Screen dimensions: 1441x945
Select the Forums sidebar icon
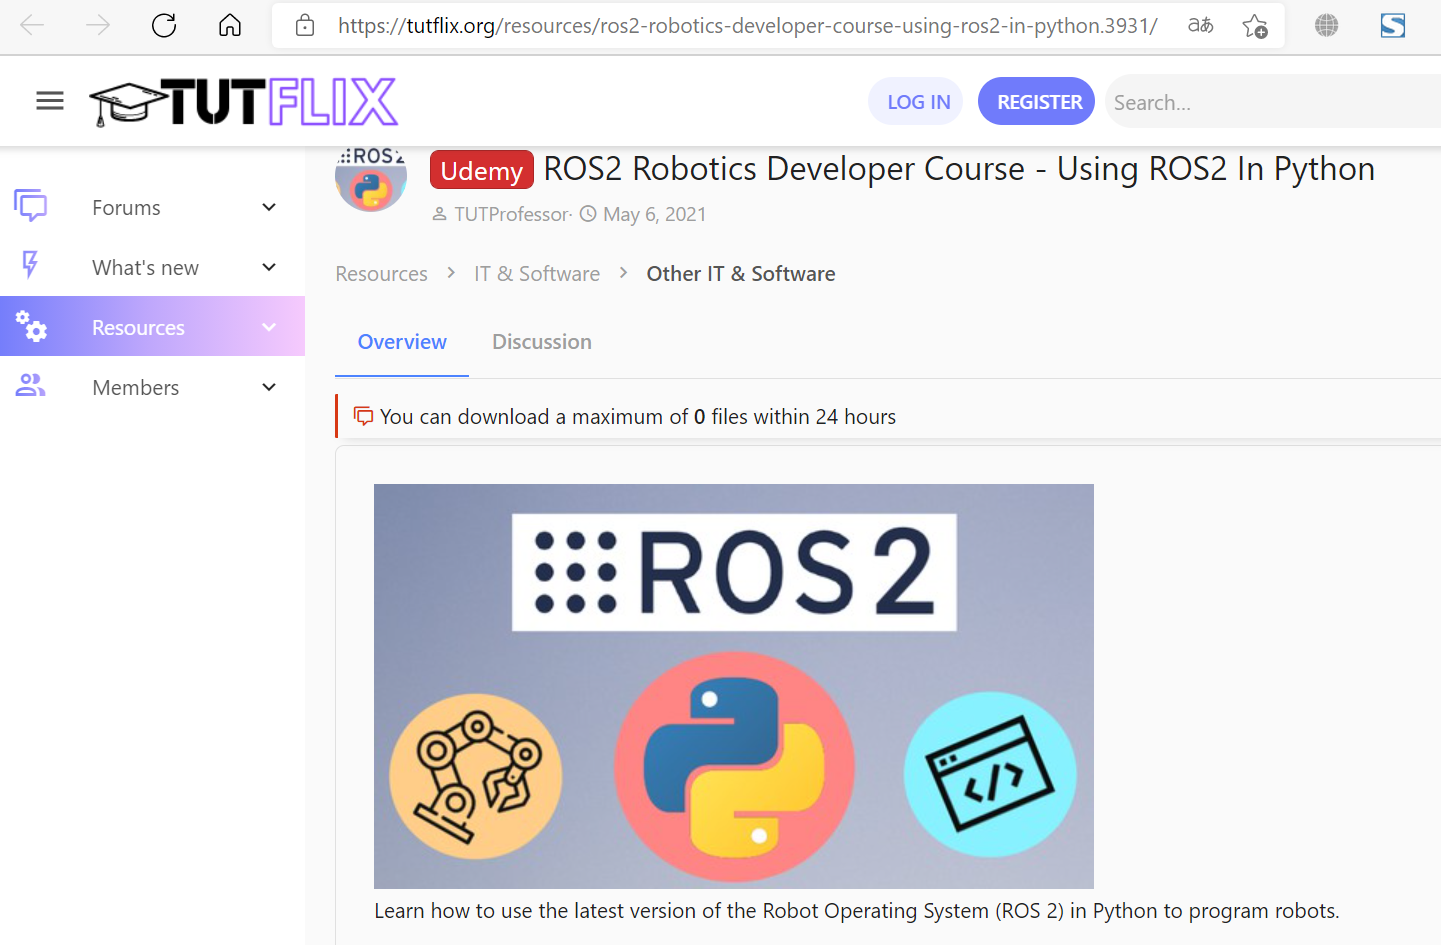(32, 206)
